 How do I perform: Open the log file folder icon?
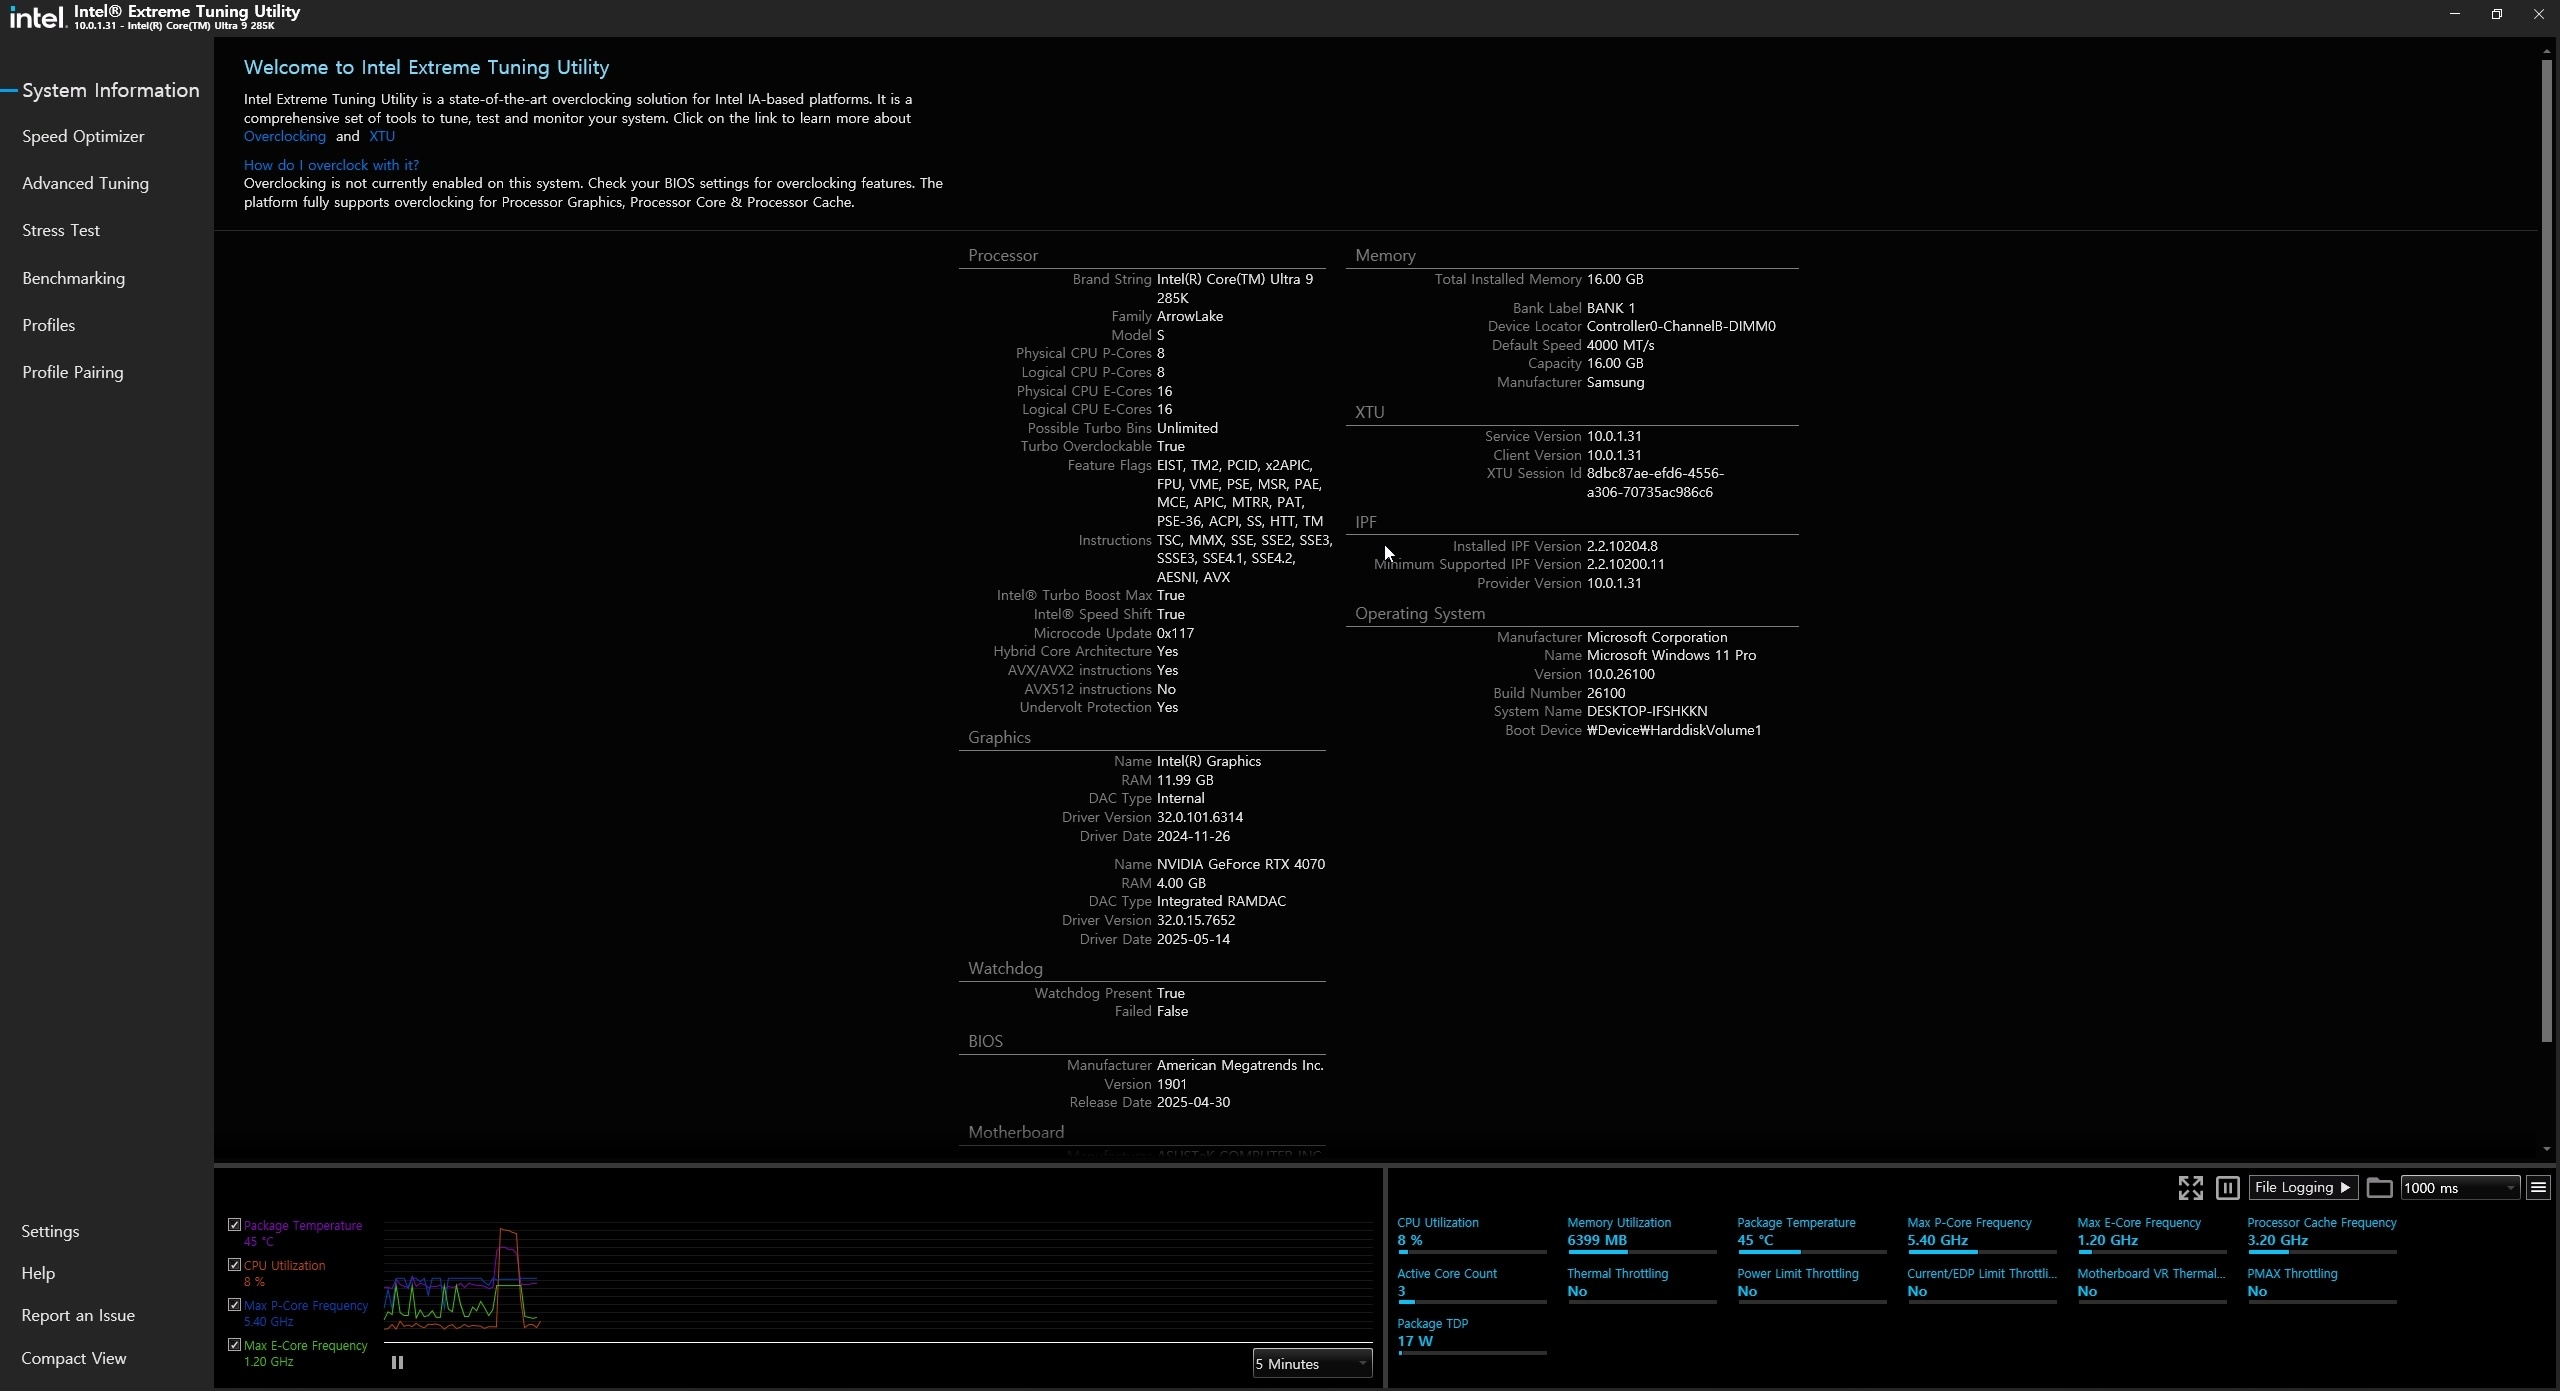point(2379,1188)
